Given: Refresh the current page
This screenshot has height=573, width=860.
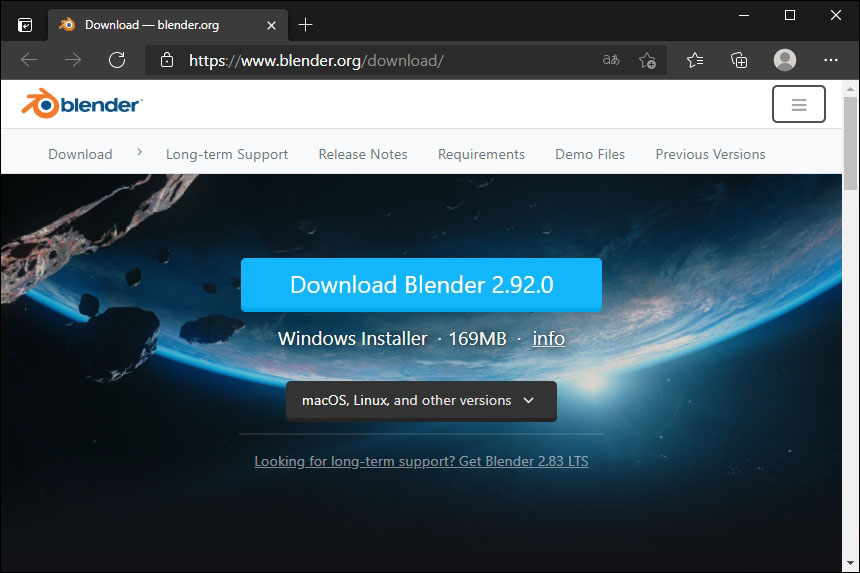Looking at the screenshot, I should click(x=117, y=60).
